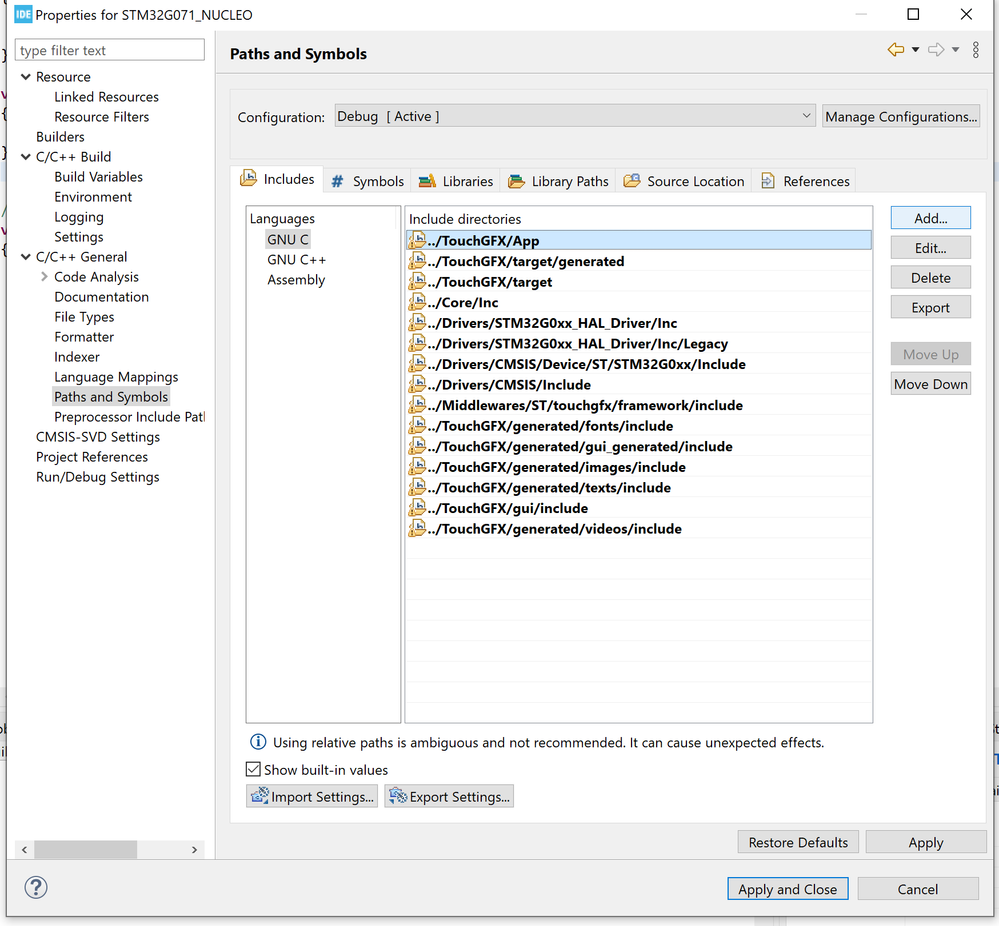Open Linked Resources in the tree
999x926 pixels.
[106, 97]
